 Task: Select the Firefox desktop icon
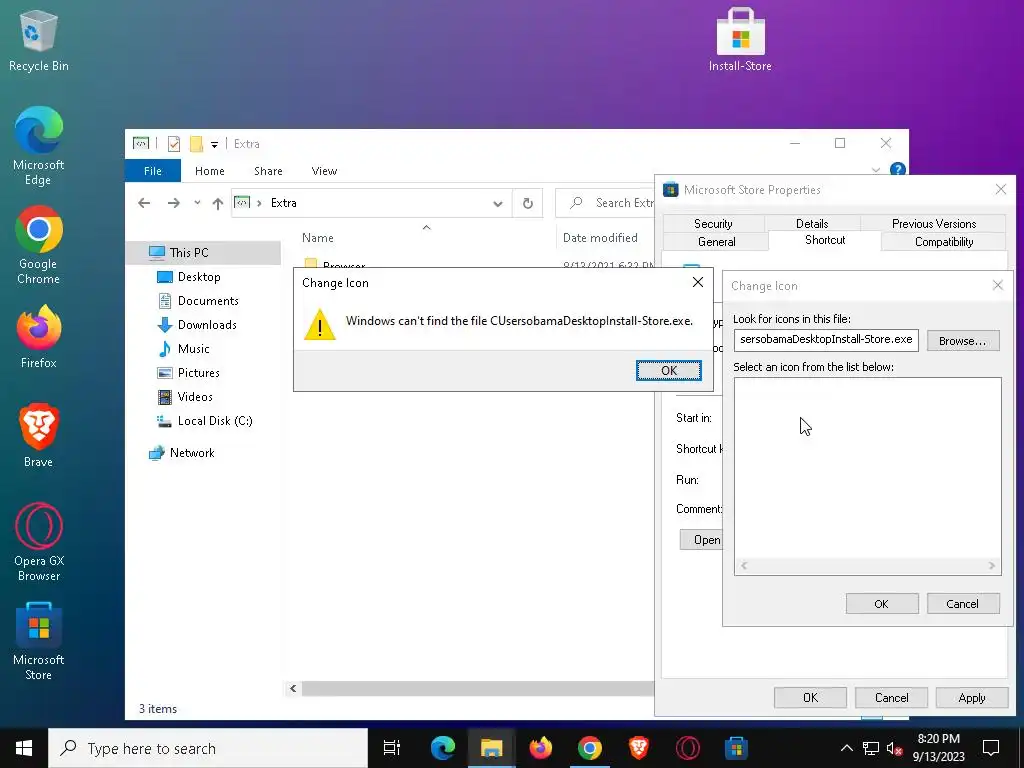(x=39, y=337)
